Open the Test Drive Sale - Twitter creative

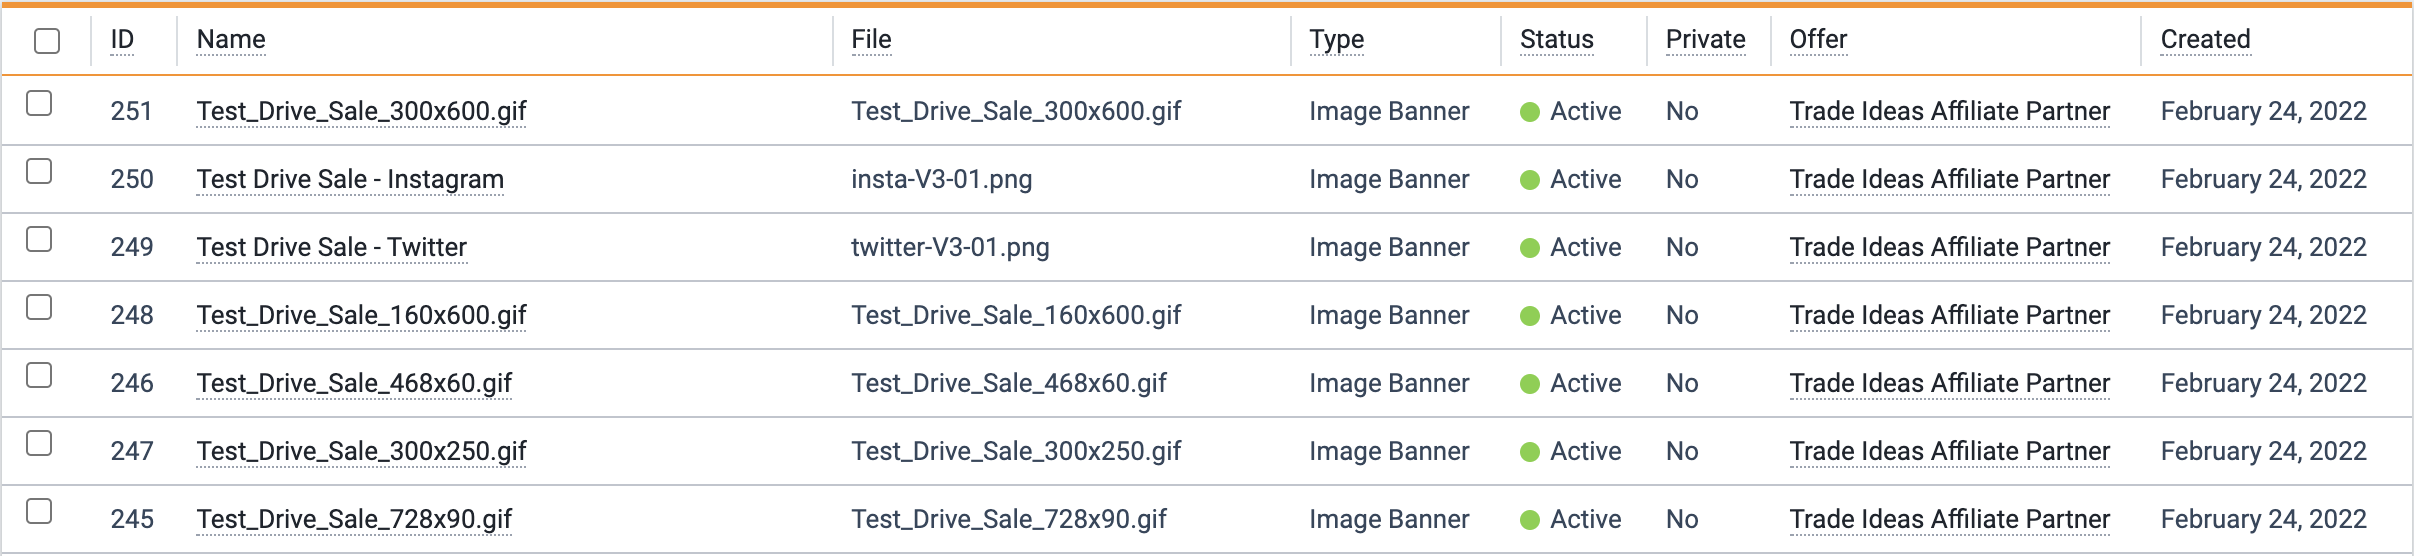click(332, 247)
